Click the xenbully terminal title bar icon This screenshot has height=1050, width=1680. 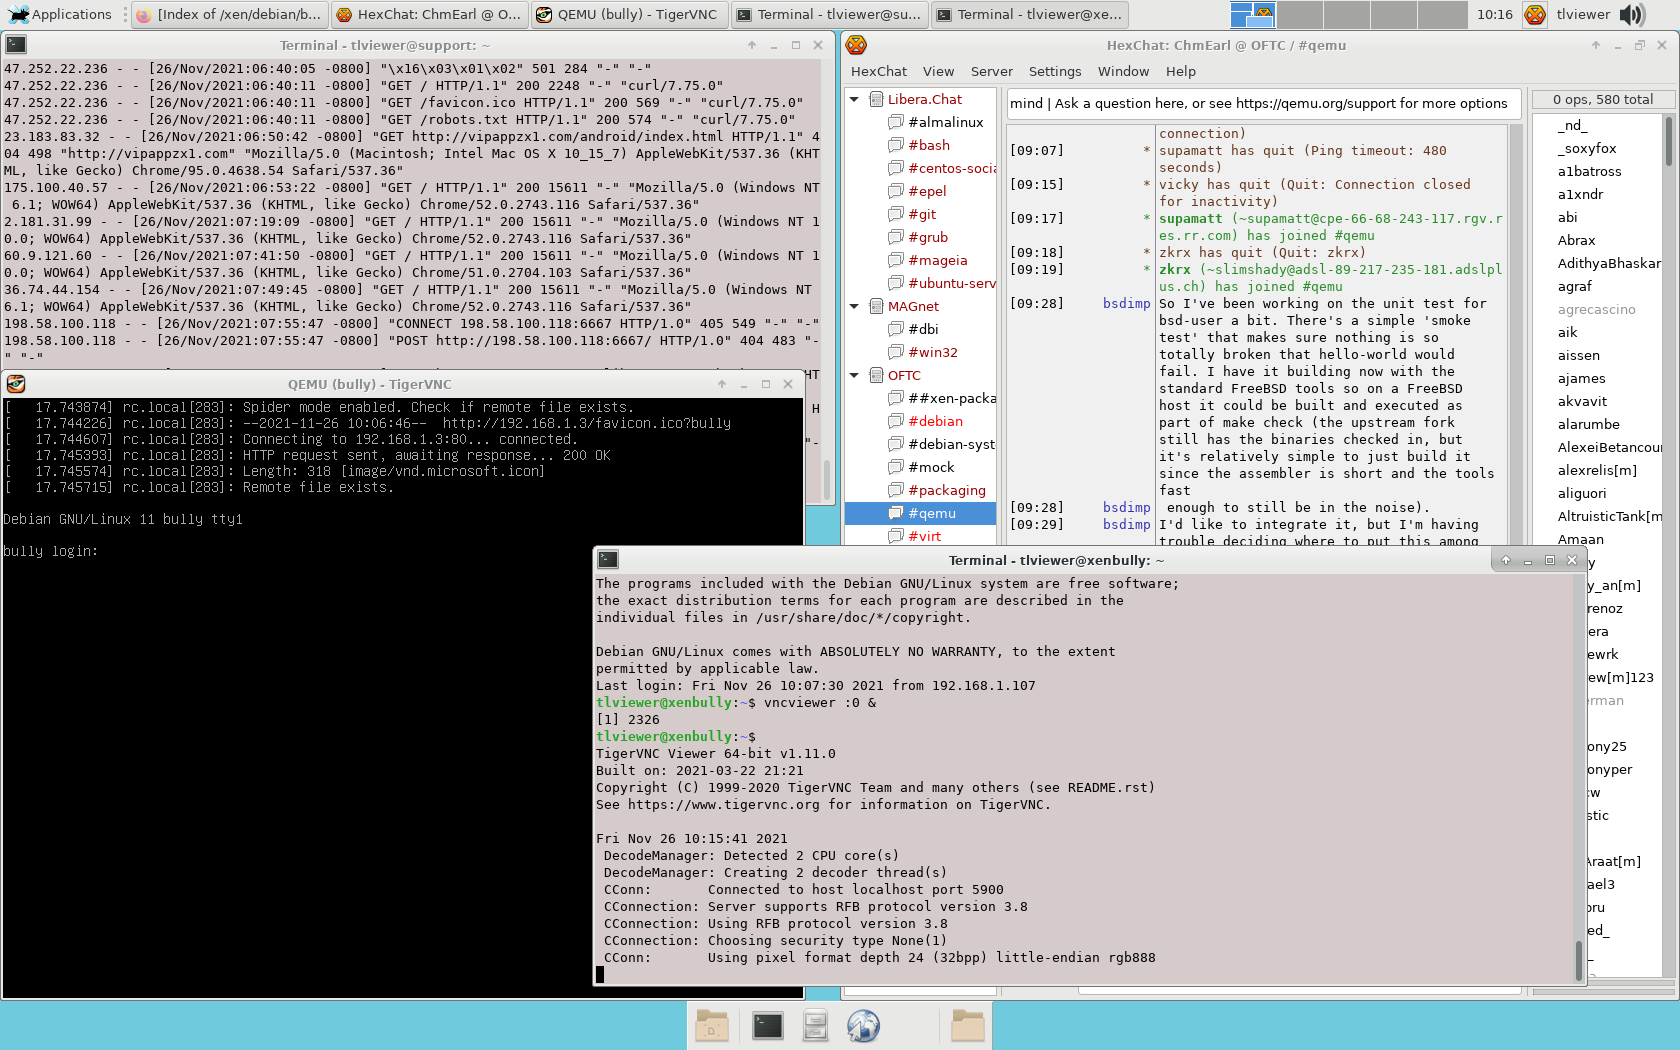coord(608,560)
